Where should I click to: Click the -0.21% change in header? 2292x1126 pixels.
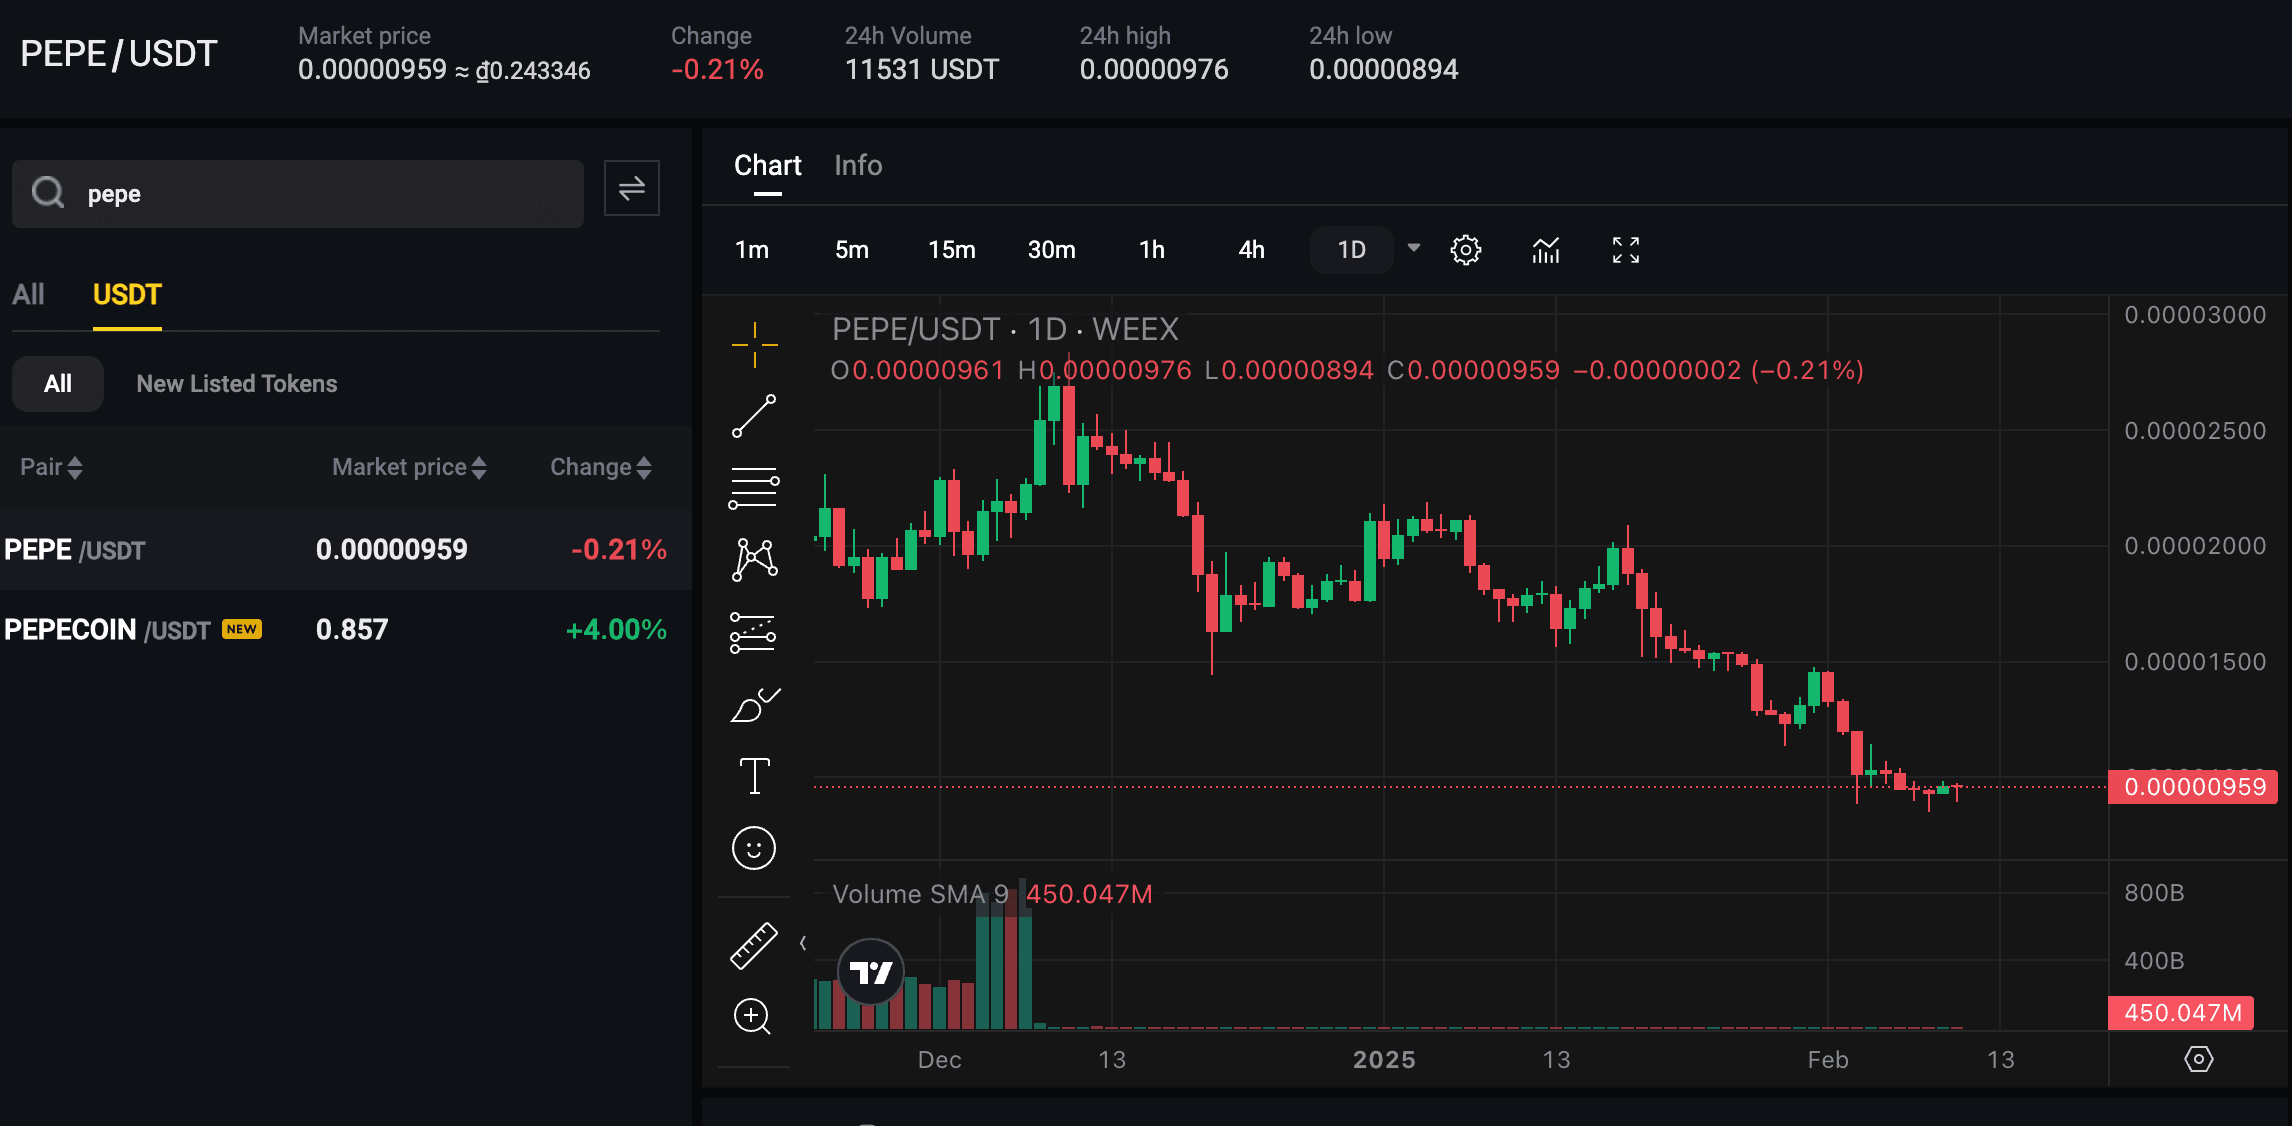(717, 69)
